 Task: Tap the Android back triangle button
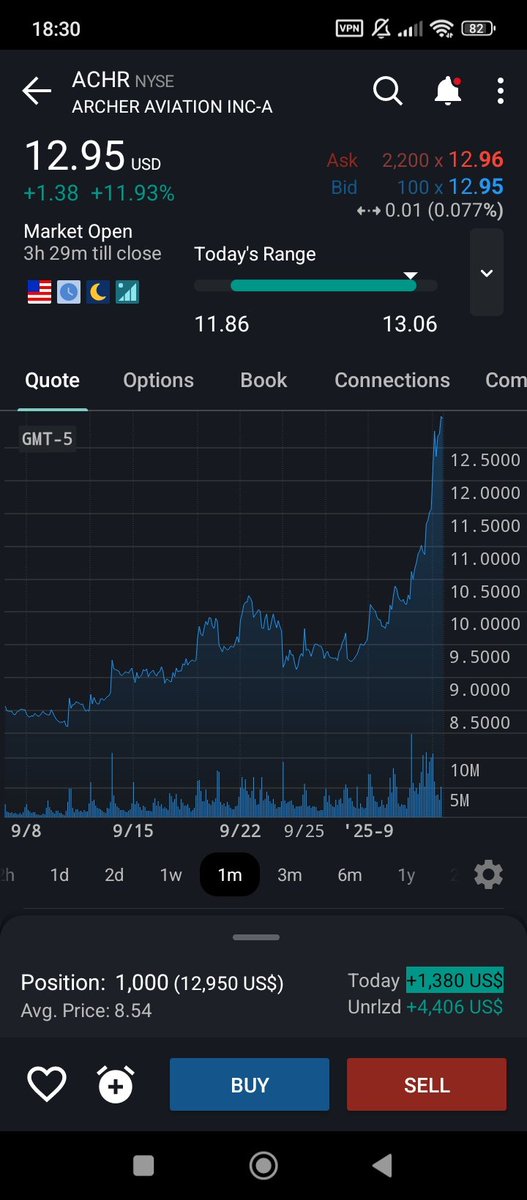[x=382, y=1165]
